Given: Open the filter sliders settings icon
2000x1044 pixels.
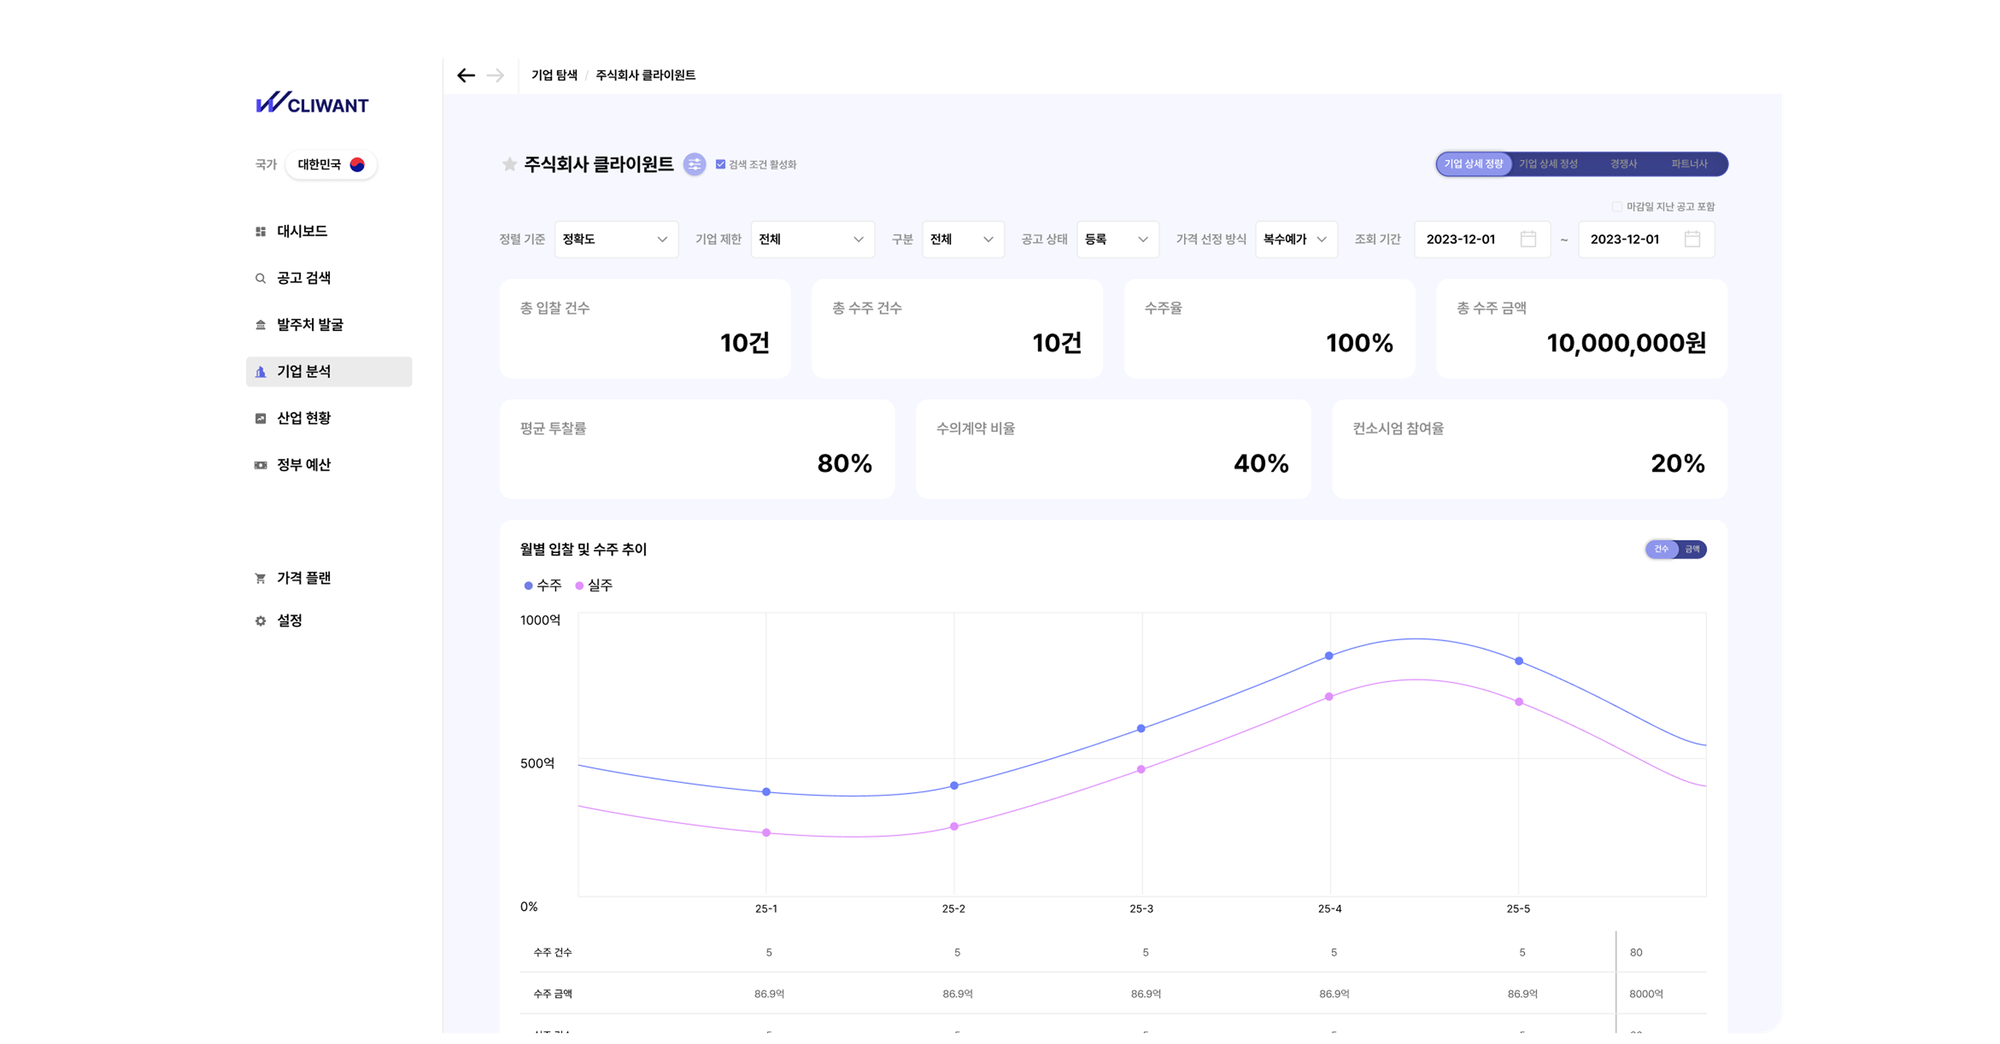Looking at the screenshot, I should [x=694, y=164].
